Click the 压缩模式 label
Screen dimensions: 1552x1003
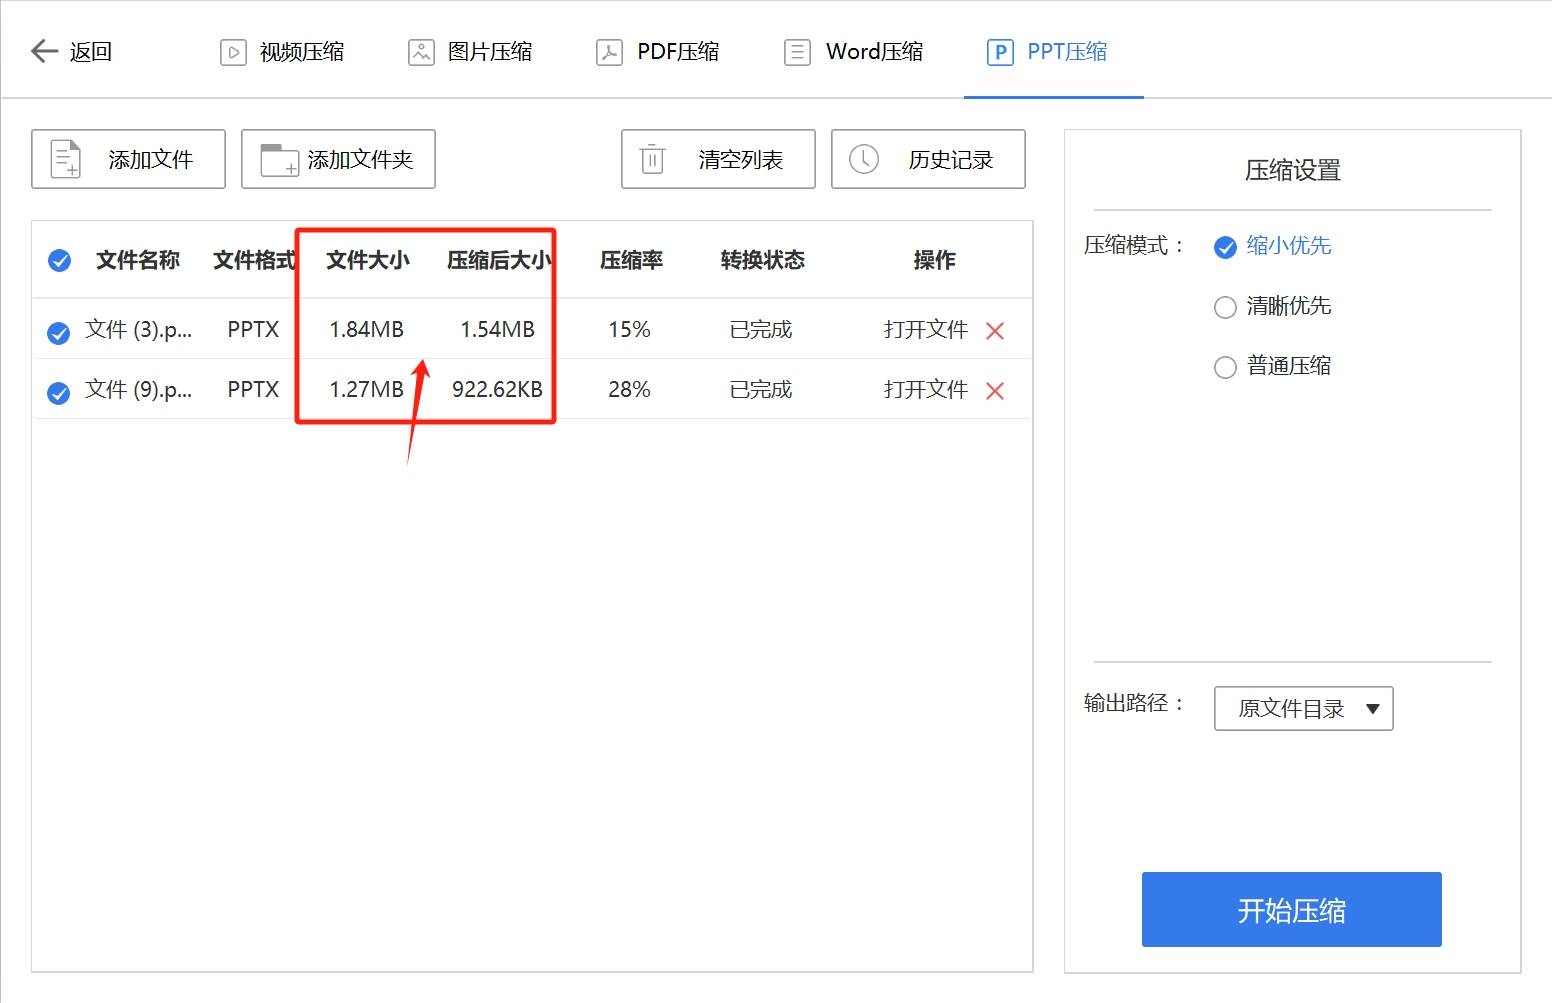[x=1134, y=245]
